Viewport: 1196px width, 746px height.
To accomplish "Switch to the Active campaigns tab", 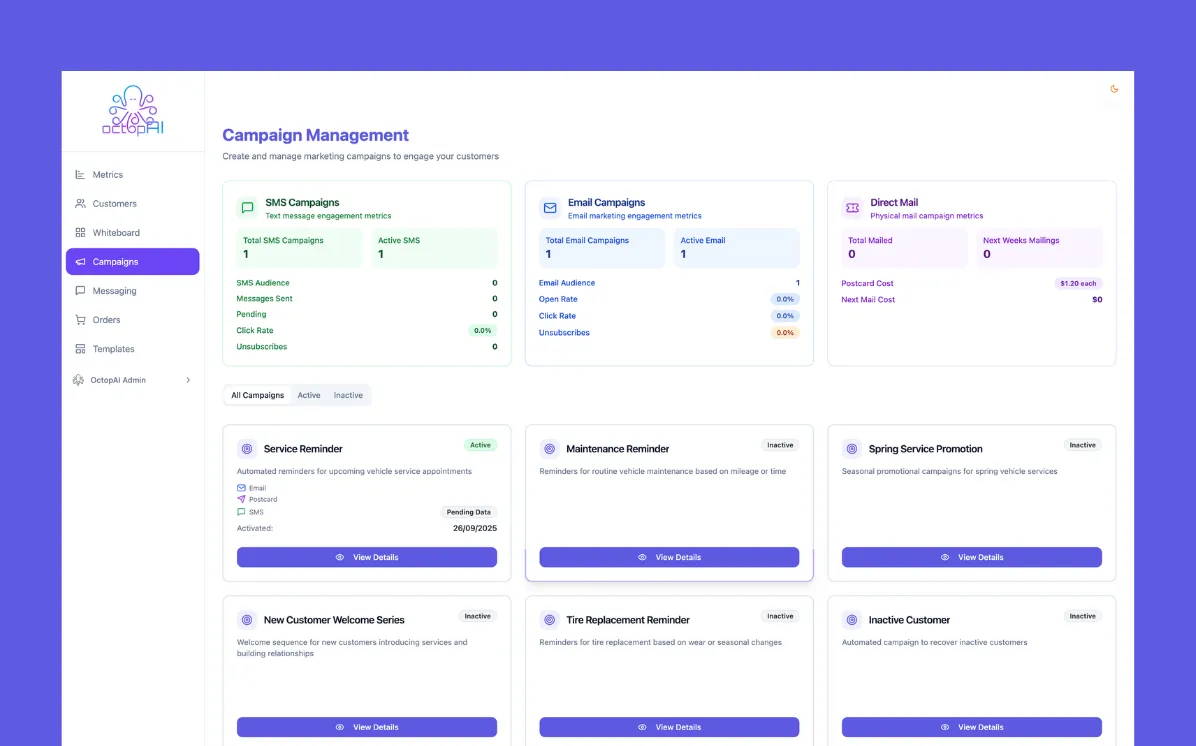I will tap(308, 395).
